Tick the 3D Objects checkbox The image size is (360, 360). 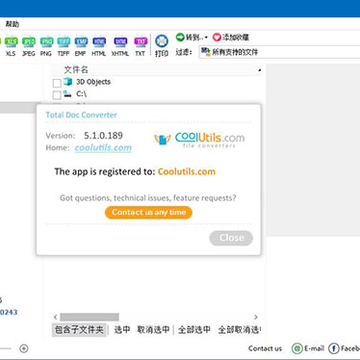[57, 83]
